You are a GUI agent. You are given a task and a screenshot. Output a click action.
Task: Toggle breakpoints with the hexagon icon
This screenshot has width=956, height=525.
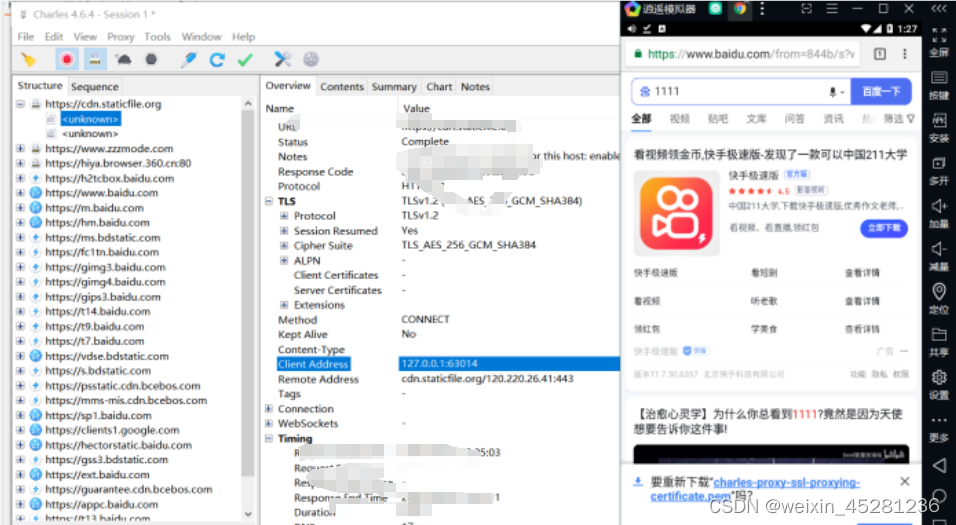coord(151,59)
